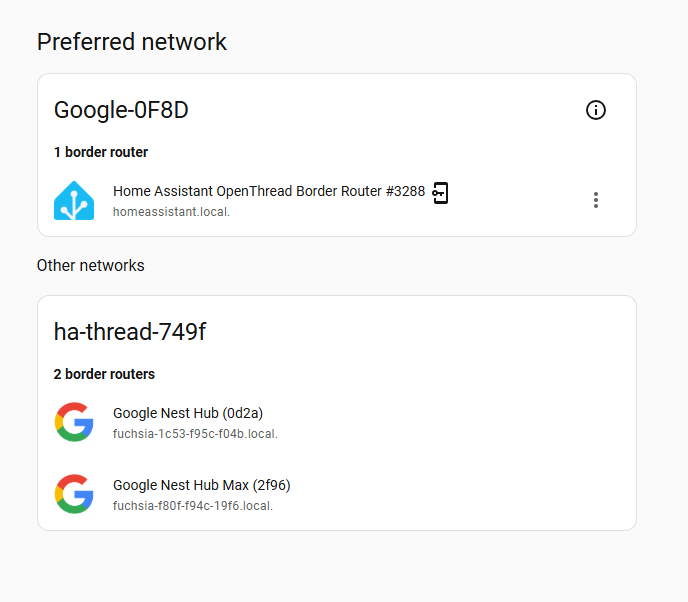The width and height of the screenshot is (688, 602).
Task: Click the fuchsia-1c53-f95c-f04b.local. hostname
Action: [x=195, y=434]
